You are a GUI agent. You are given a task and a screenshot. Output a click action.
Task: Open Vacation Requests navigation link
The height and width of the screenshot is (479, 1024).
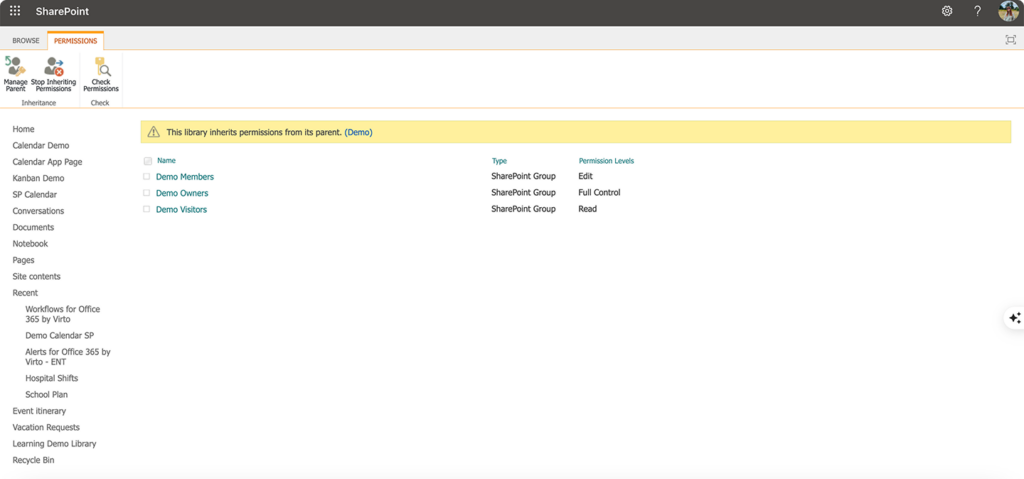[x=46, y=427]
